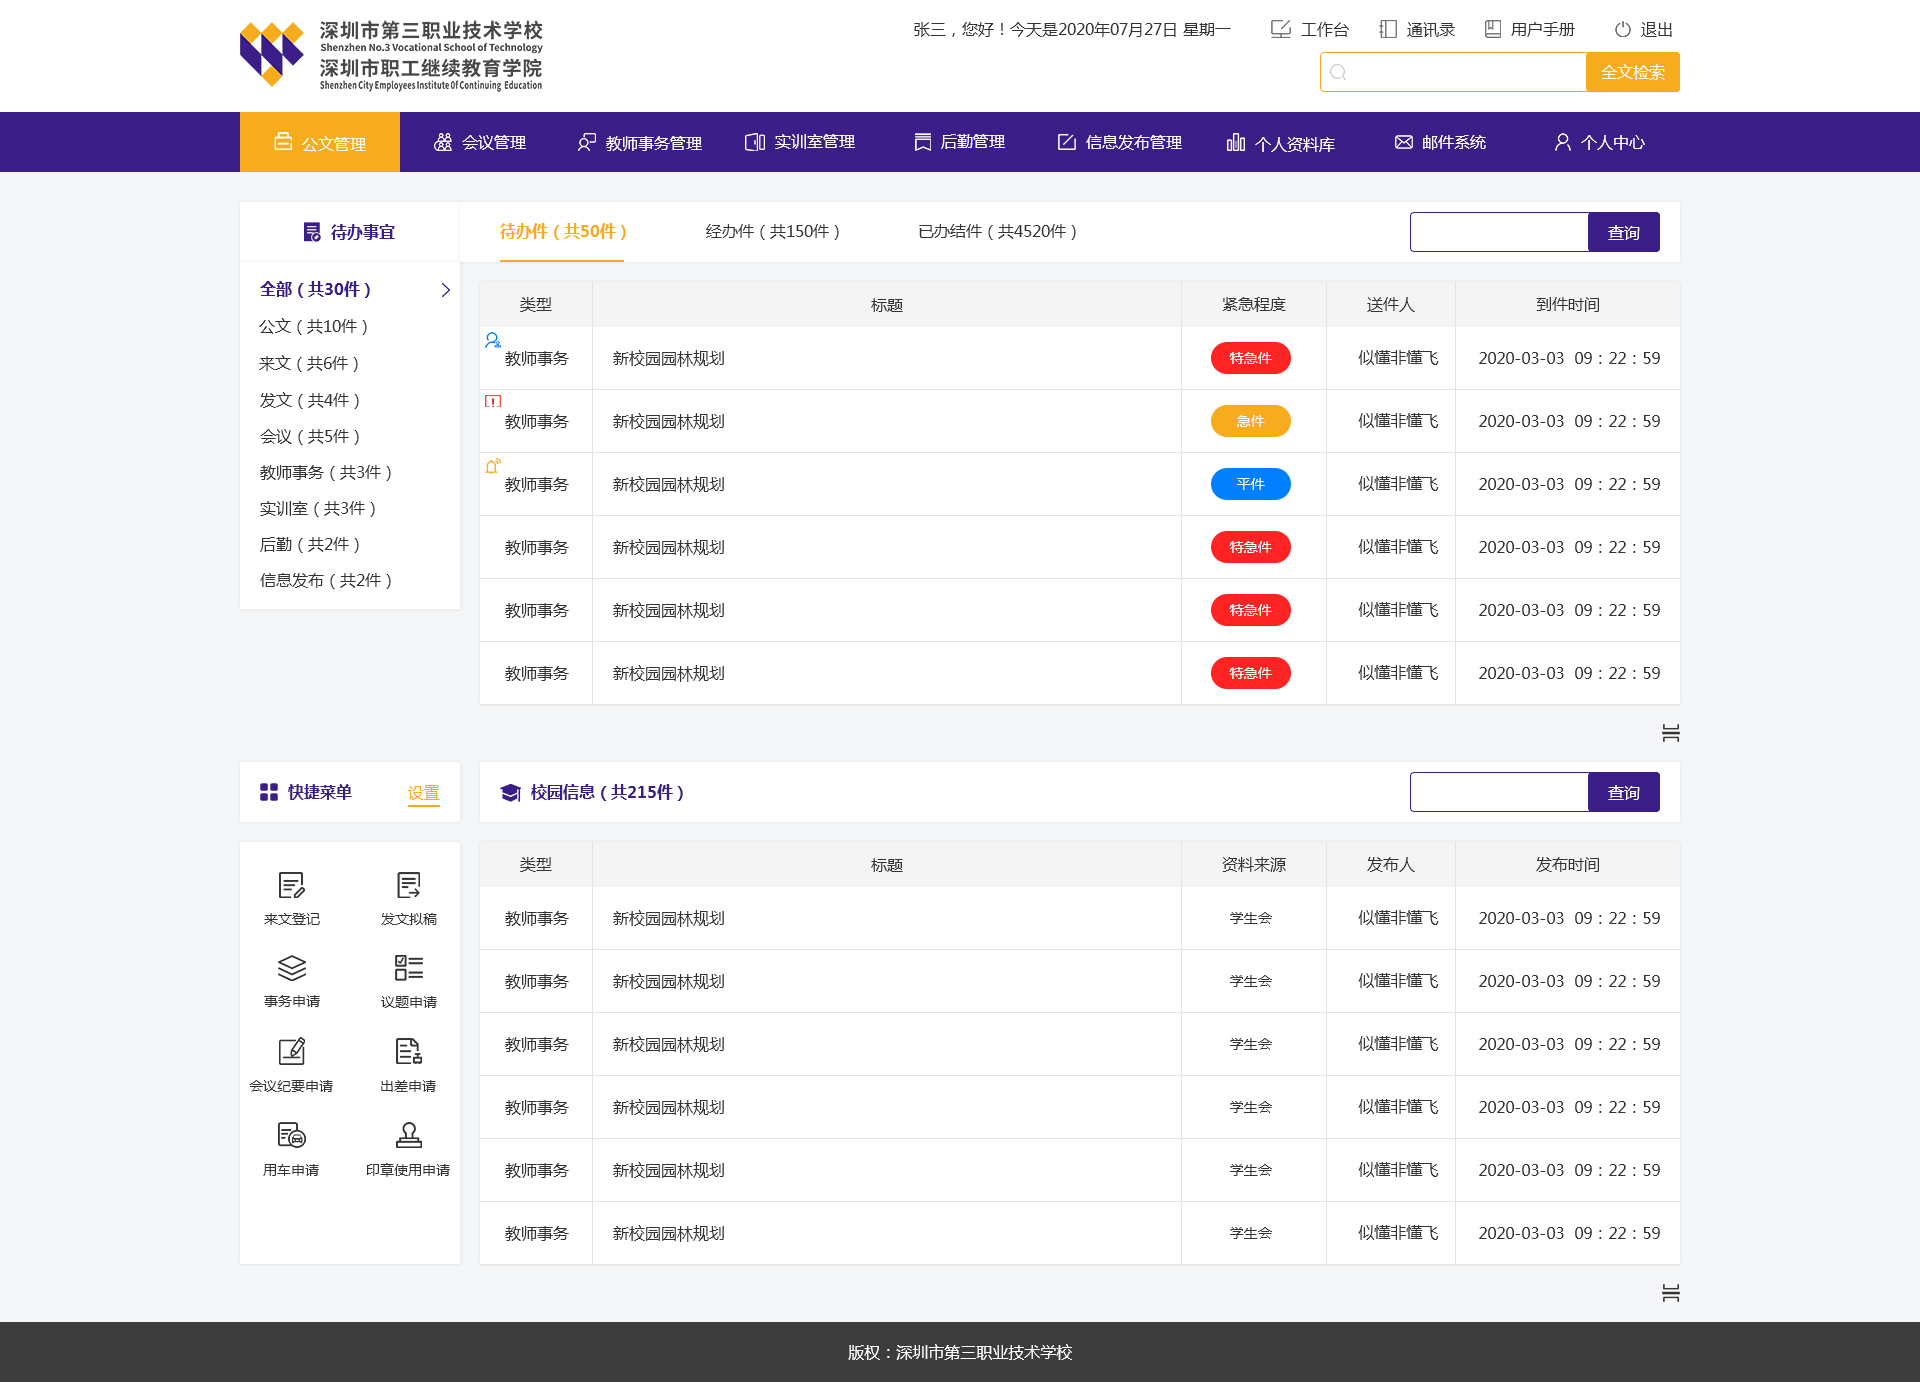The width and height of the screenshot is (1920, 1382).
Task: Open the 来文登记 quick menu icon
Action: tap(291, 886)
